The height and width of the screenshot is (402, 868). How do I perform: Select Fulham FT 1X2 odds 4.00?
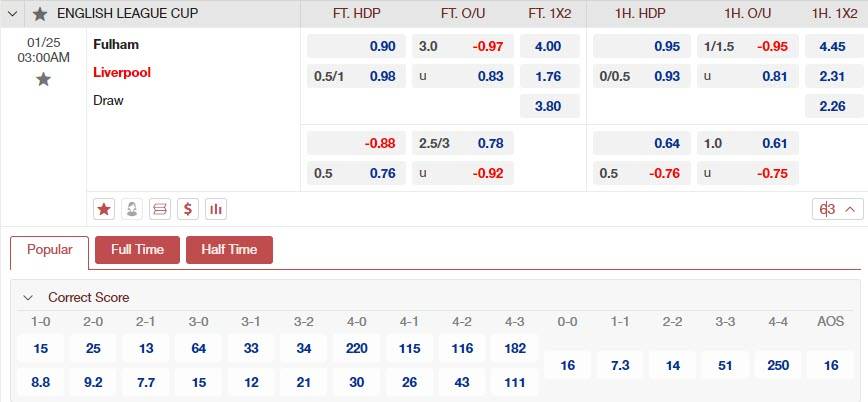tap(548, 46)
